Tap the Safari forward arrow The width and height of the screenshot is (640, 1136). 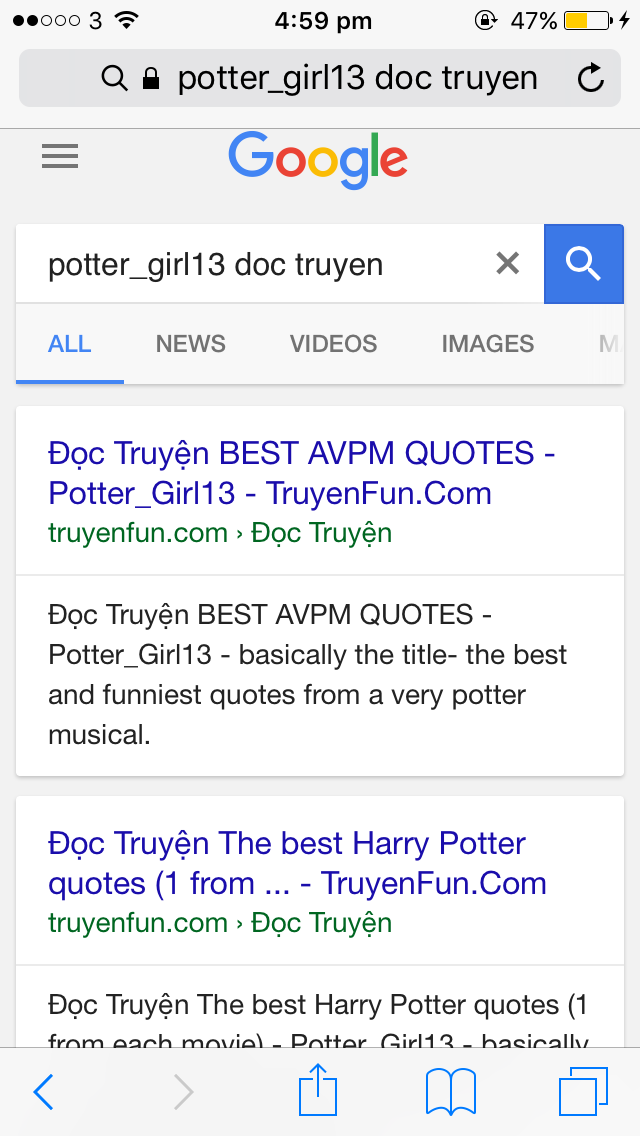[183, 1092]
